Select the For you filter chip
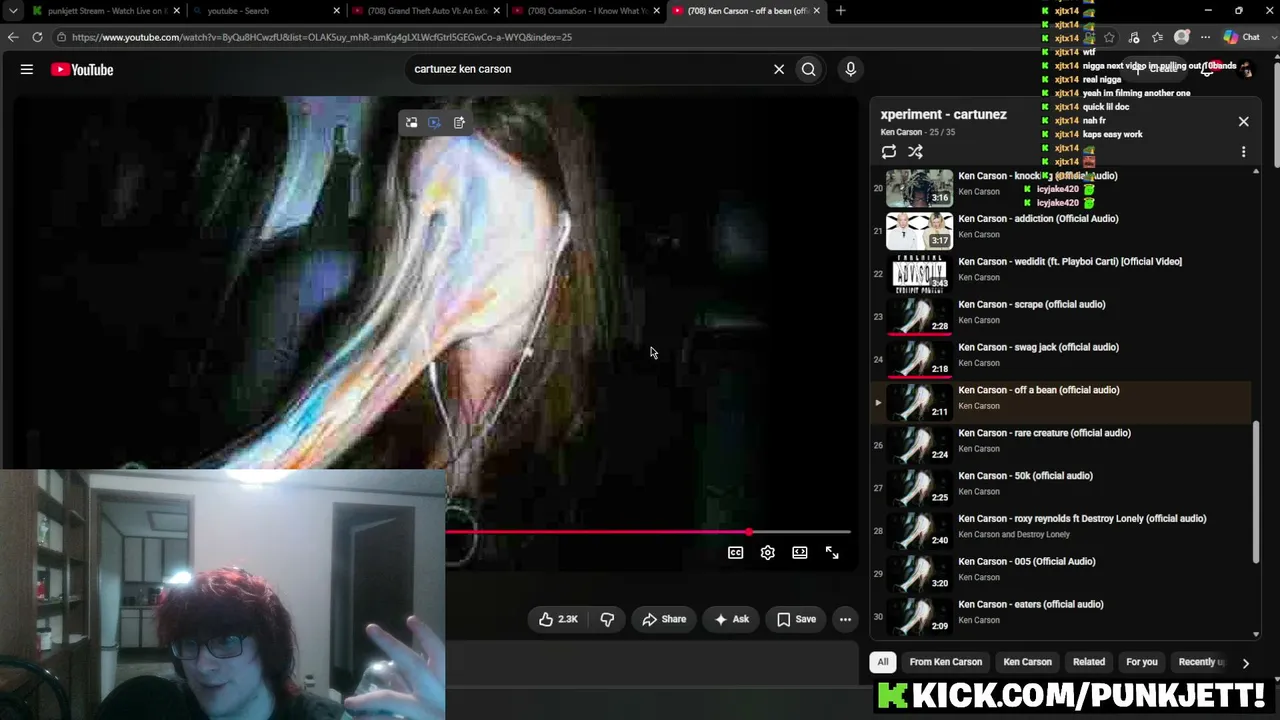Image resolution: width=1280 pixels, height=720 pixels. coord(1142,662)
